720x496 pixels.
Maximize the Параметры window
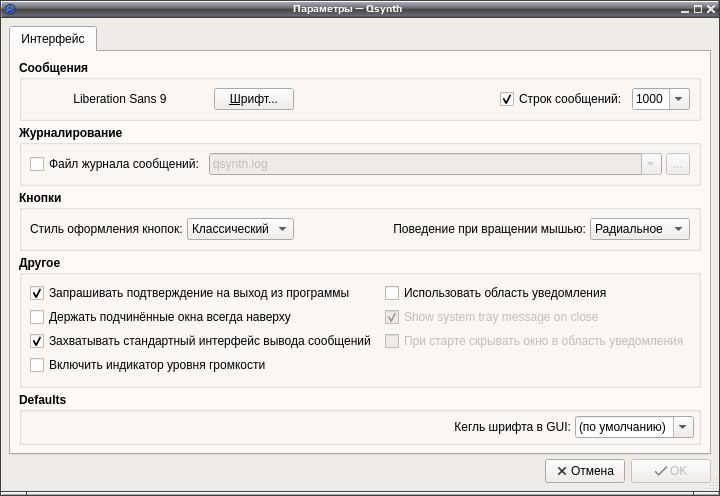pyautogui.click(x=698, y=9)
